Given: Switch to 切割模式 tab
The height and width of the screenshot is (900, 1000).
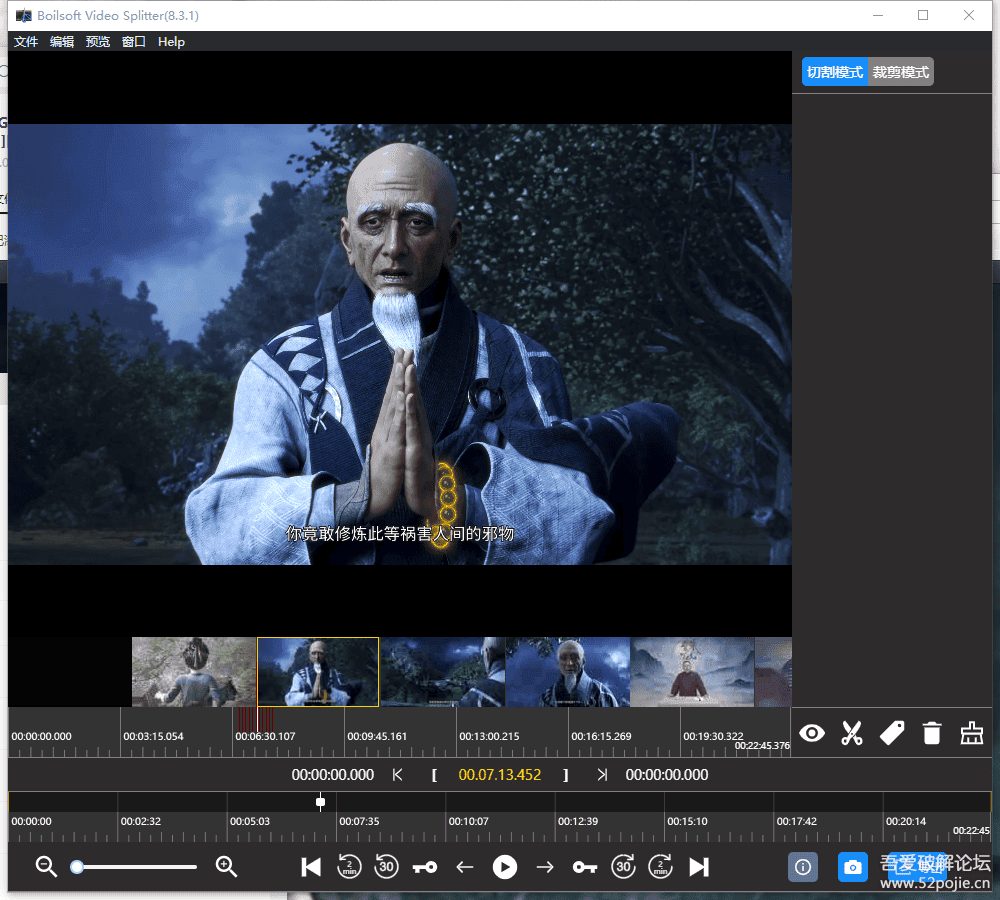Looking at the screenshot, I should tap(834, 71).
